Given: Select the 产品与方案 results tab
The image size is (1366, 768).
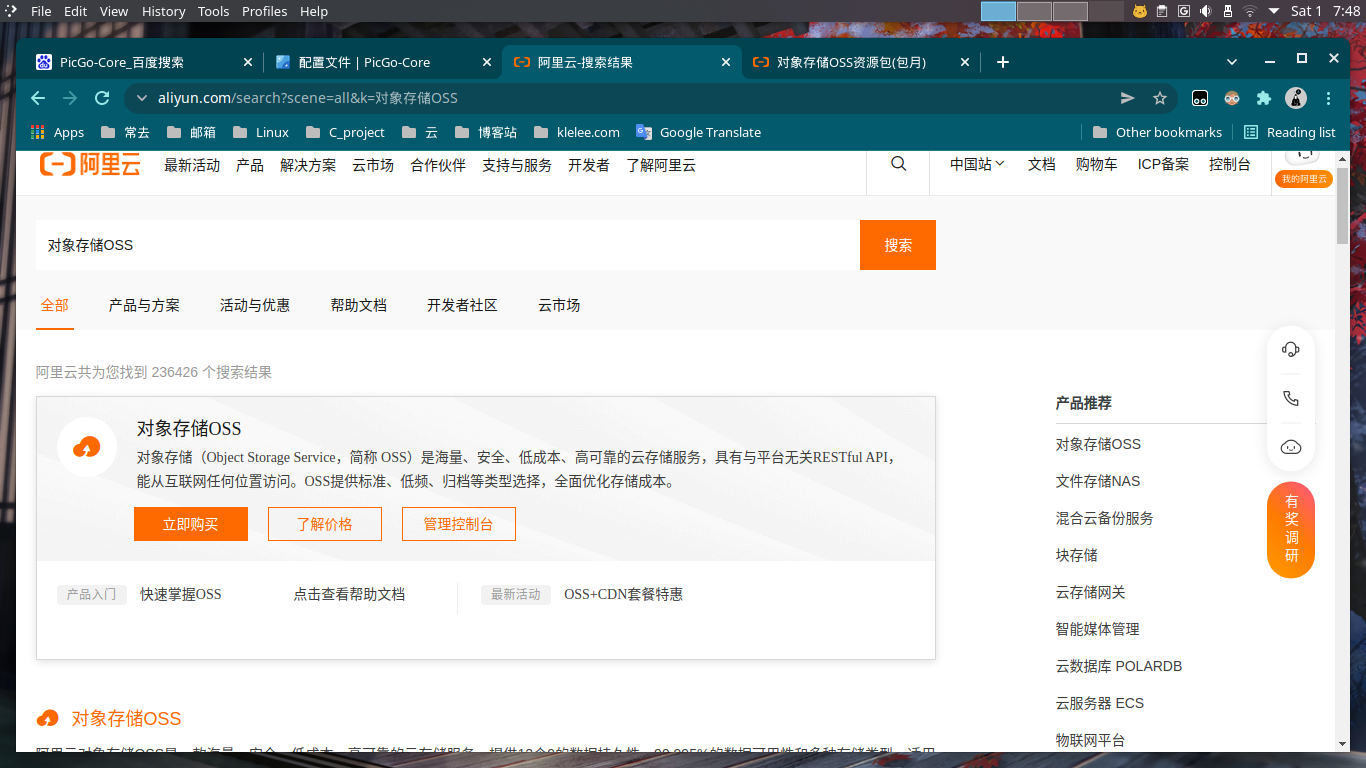Looking at the screenshot, I should point(144,305).
